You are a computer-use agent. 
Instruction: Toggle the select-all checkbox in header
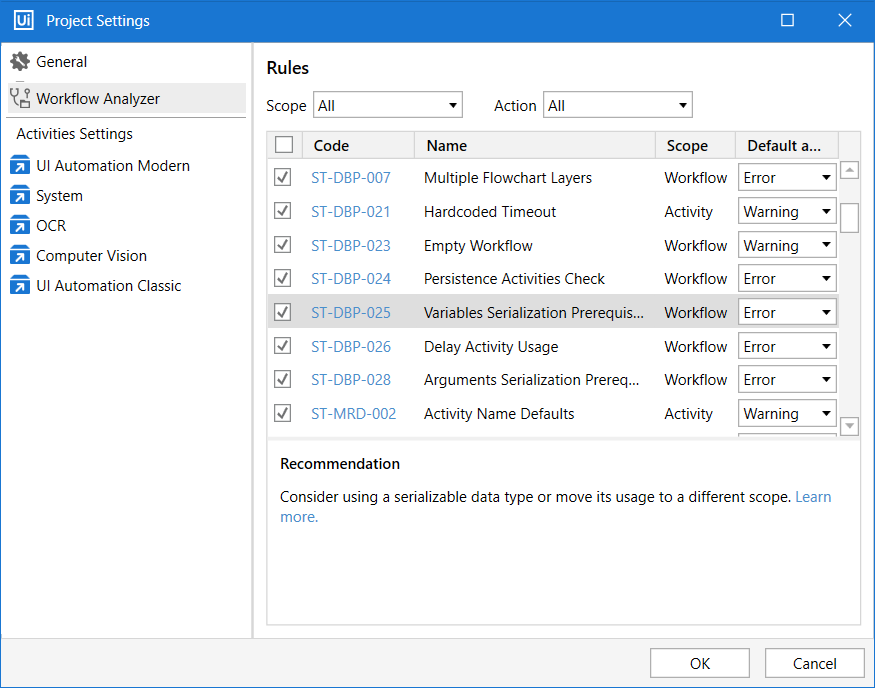[x=284, y=145]
